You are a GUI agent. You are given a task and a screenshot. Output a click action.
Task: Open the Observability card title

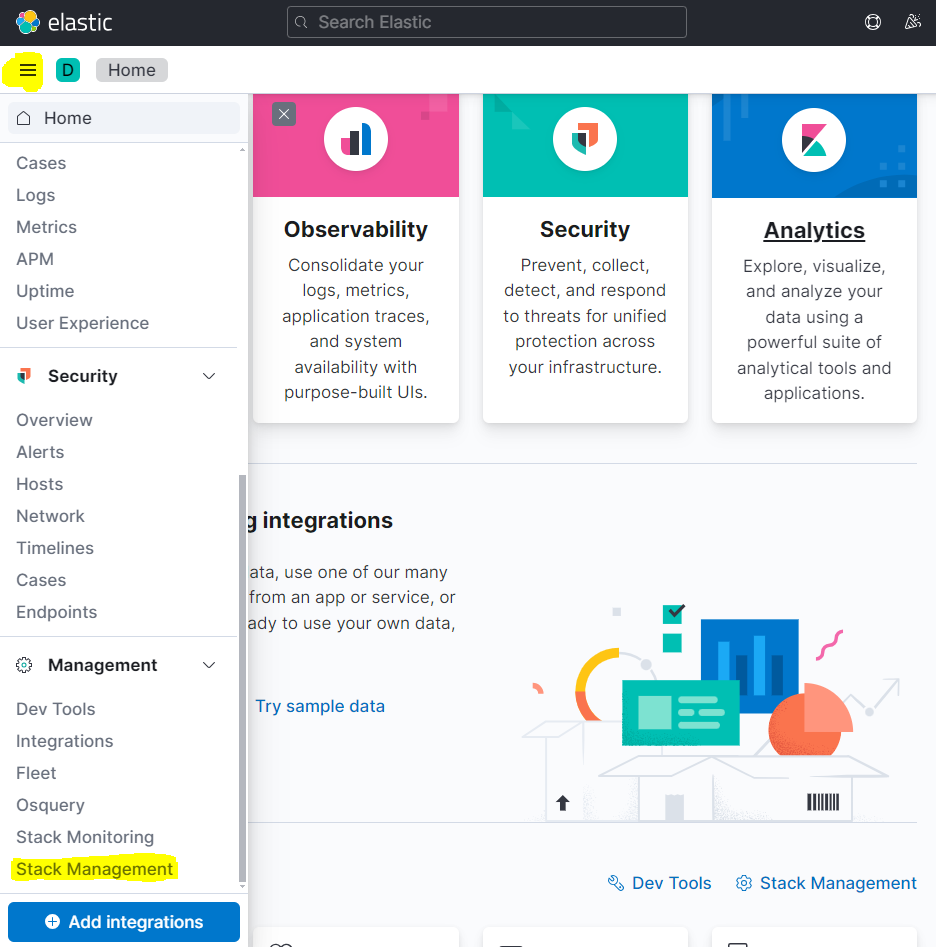[356, 230]
